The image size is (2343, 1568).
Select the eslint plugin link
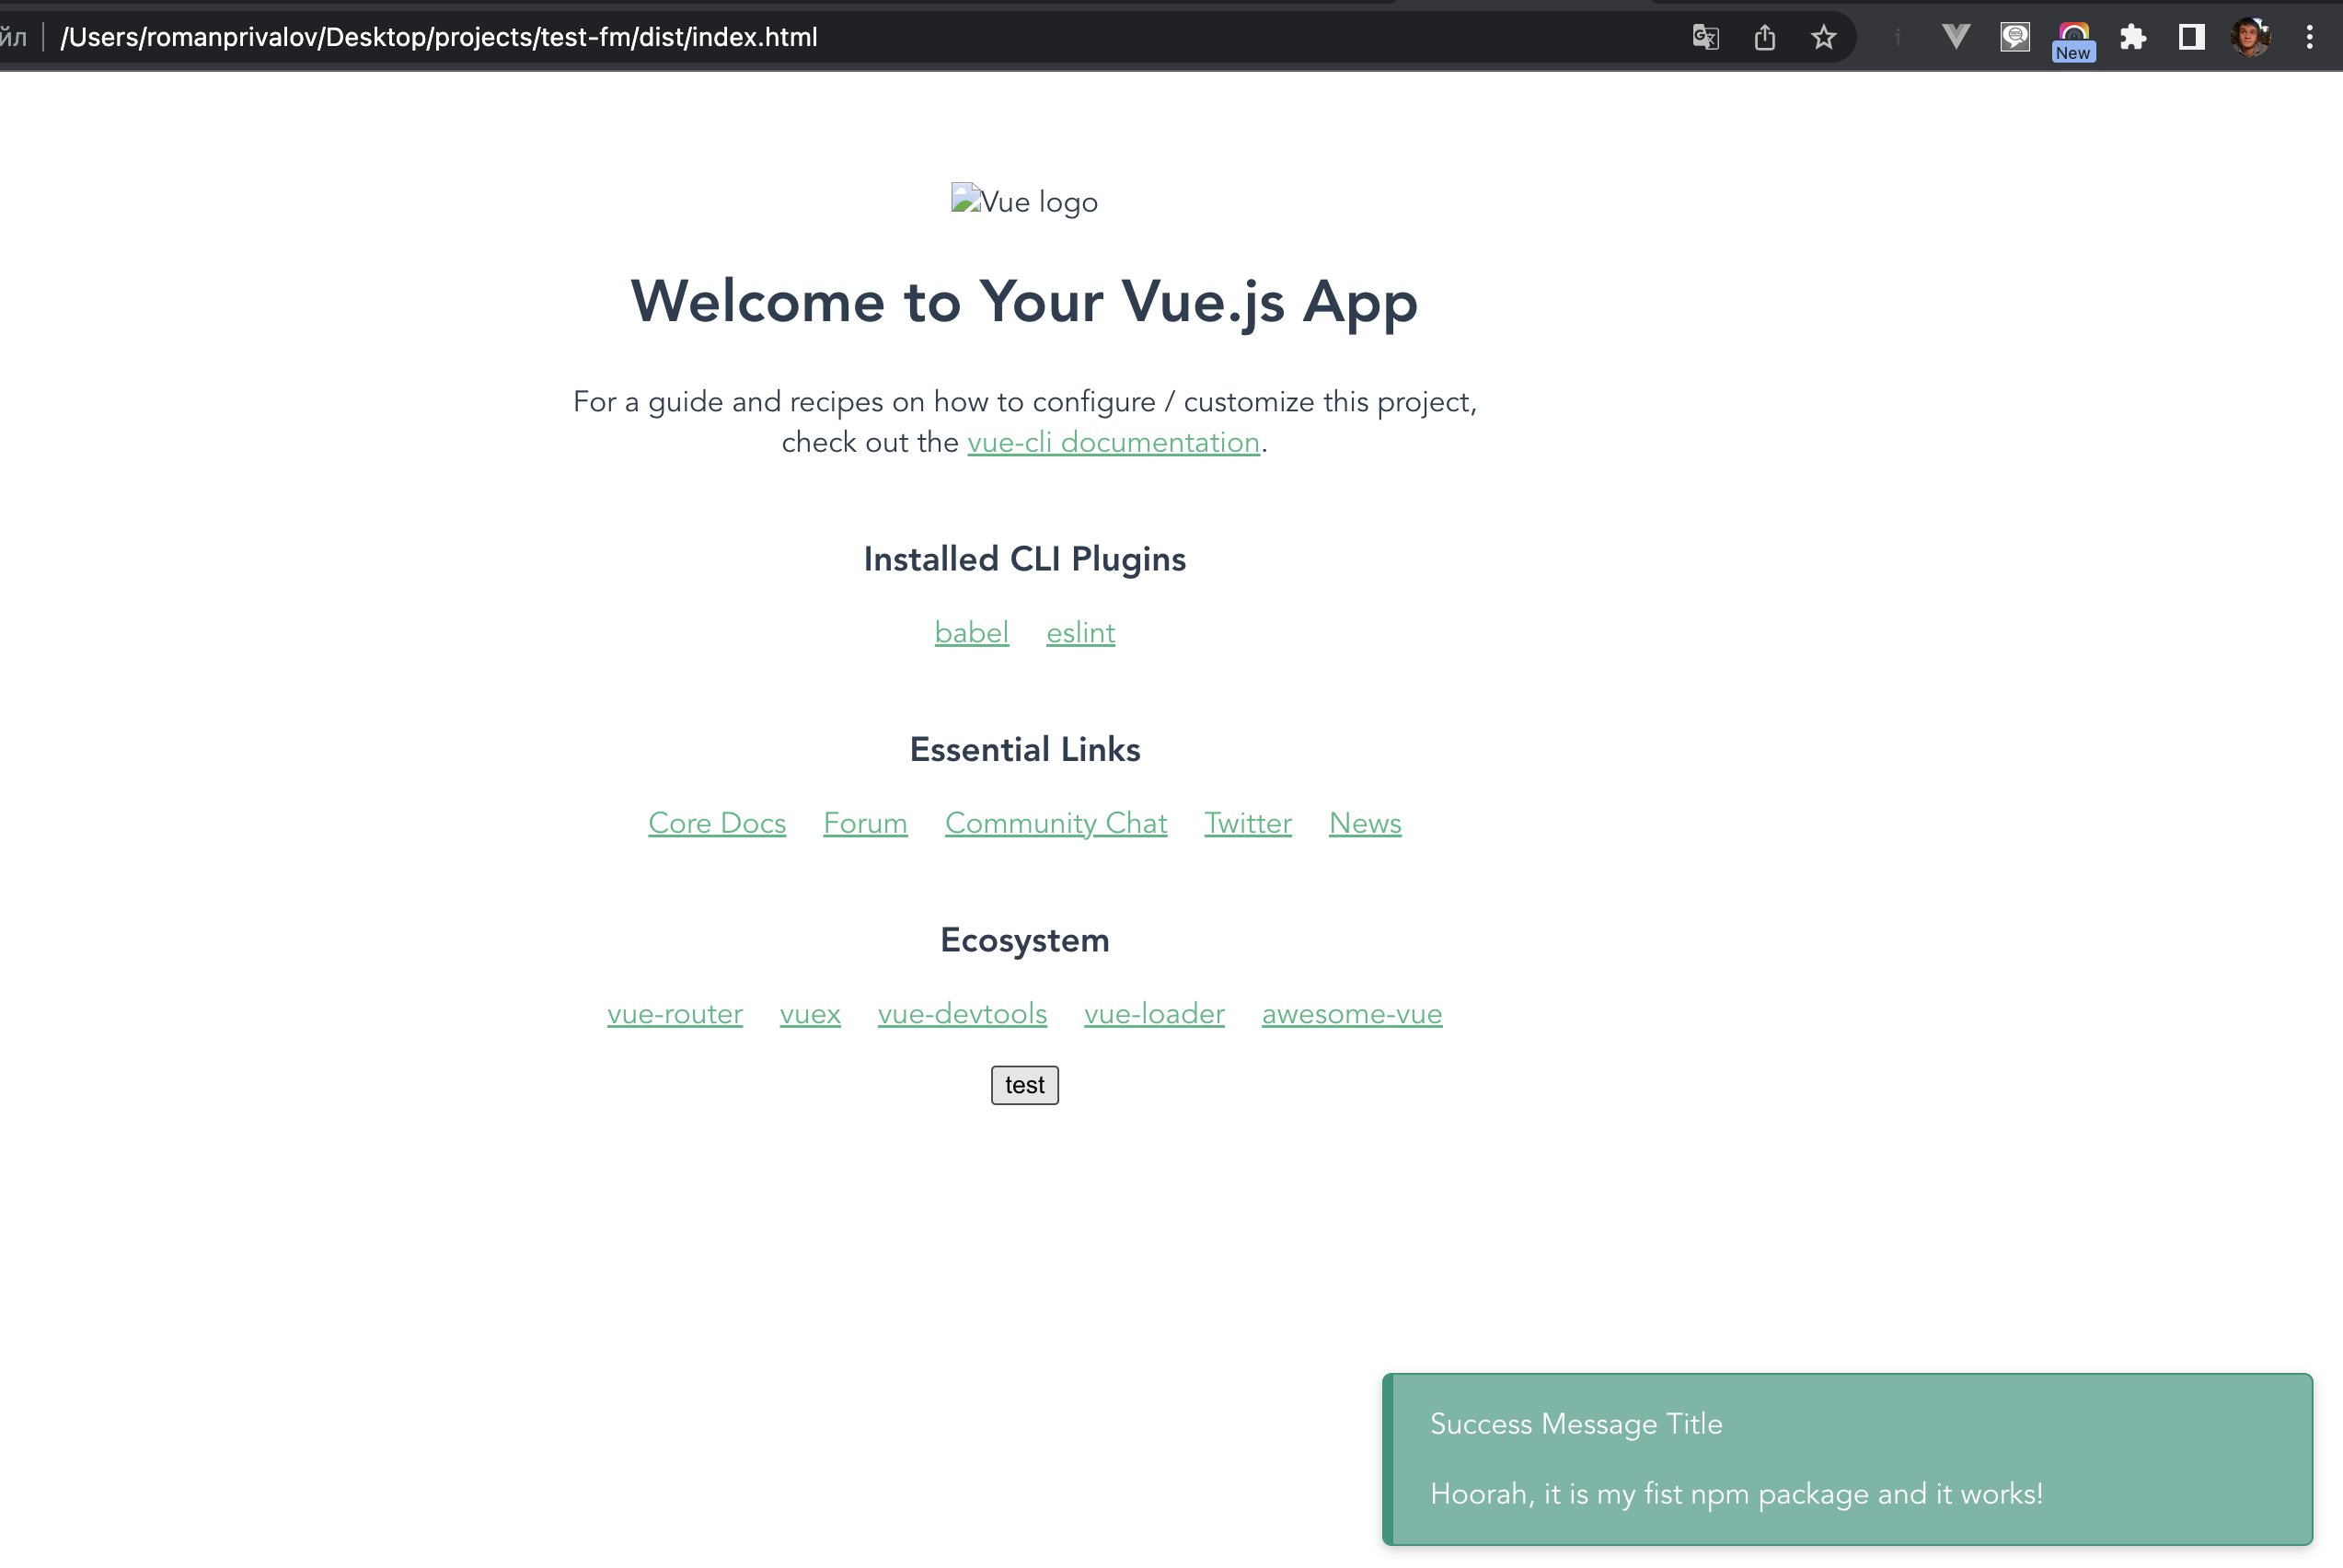1079,632
